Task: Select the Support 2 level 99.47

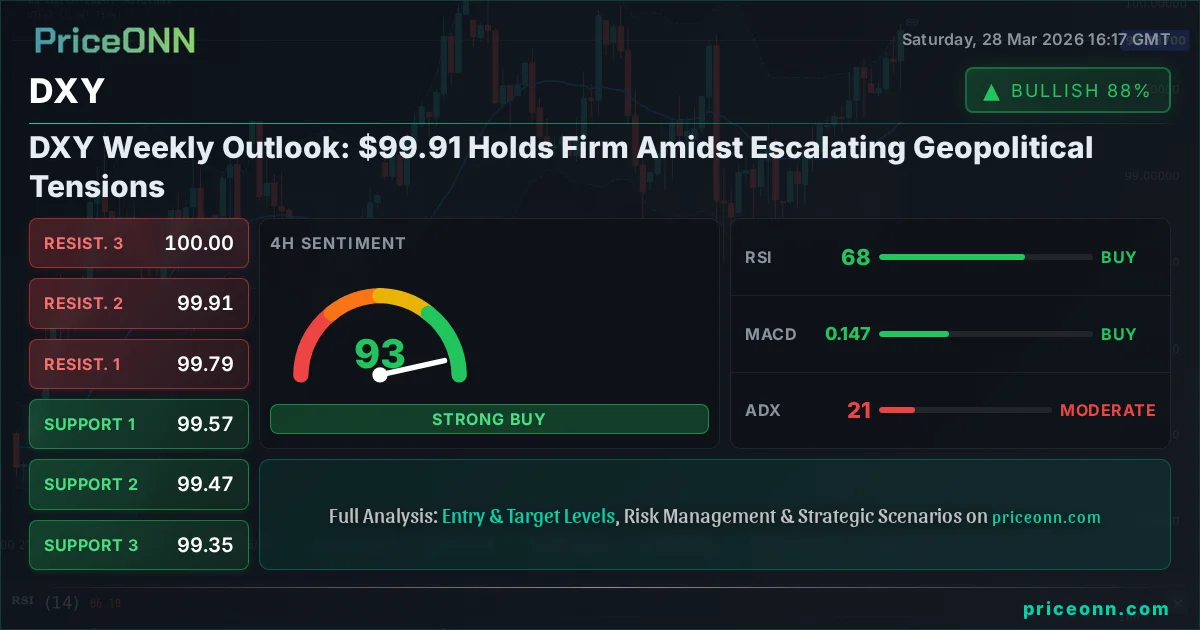Action: (139, 484)
